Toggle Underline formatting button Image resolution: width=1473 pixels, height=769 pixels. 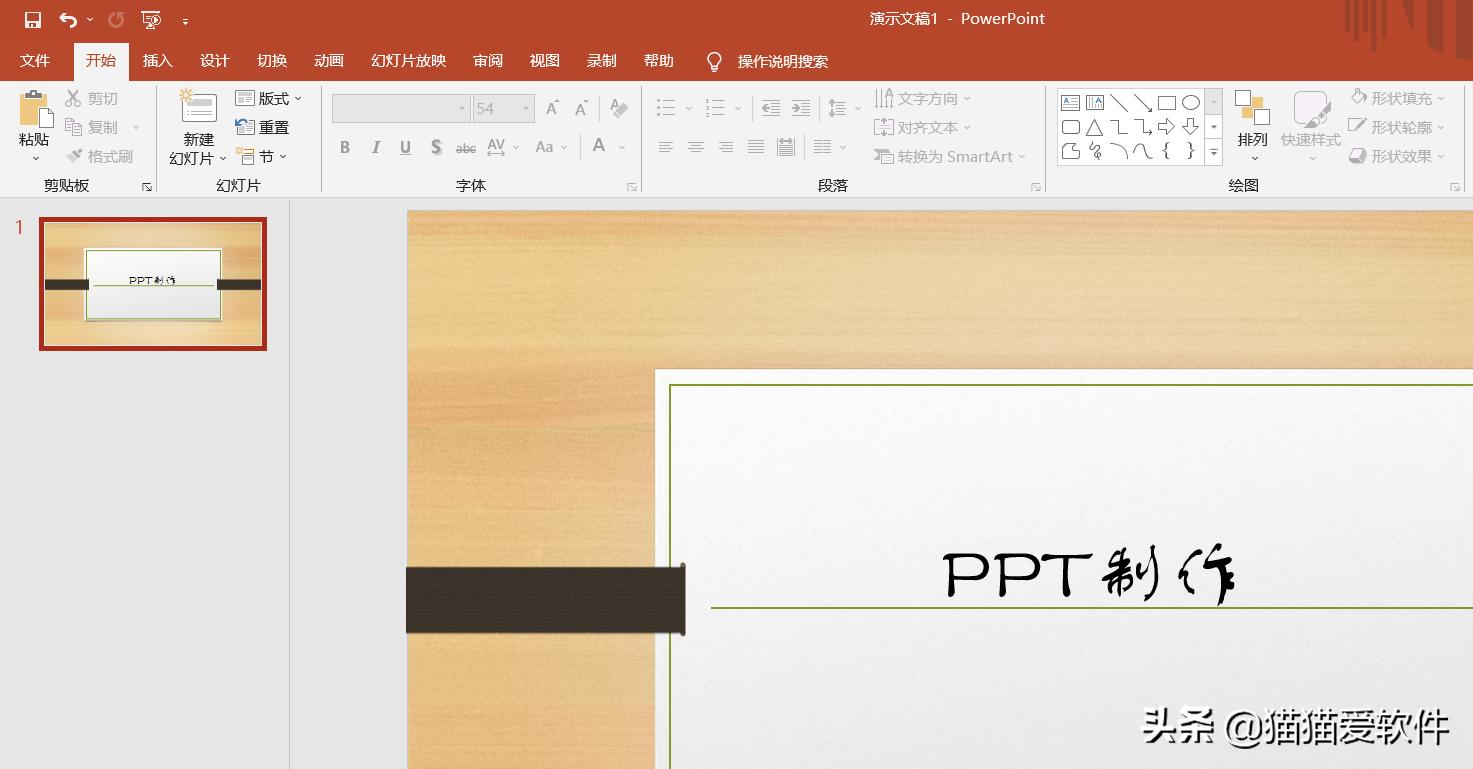point(405,148)
